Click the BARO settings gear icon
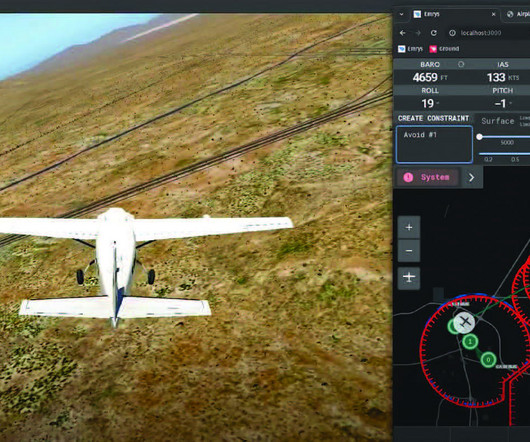The height and width of the screenshot is (442, 530). (461, 64)
